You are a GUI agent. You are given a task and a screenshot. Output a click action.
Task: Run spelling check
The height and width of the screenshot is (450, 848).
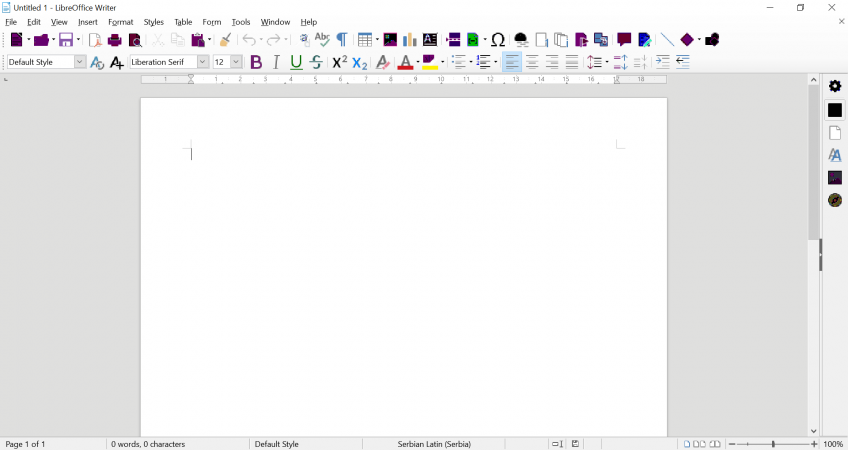click(x=322, y=39)
